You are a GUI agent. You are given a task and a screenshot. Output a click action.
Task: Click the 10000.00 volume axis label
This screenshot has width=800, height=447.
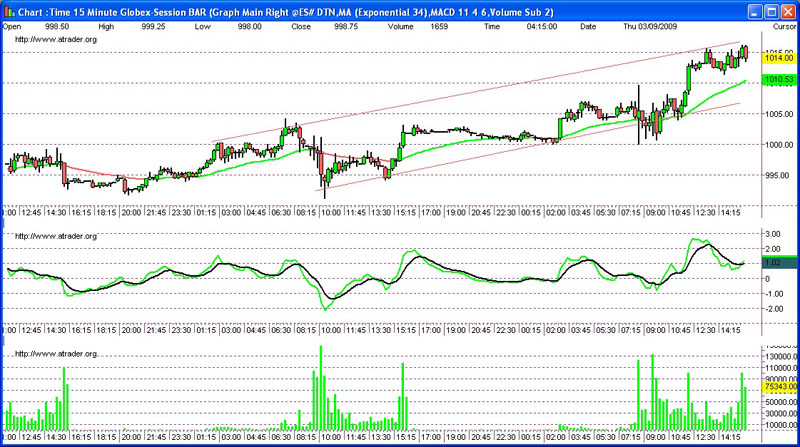(x=781, y=425)
